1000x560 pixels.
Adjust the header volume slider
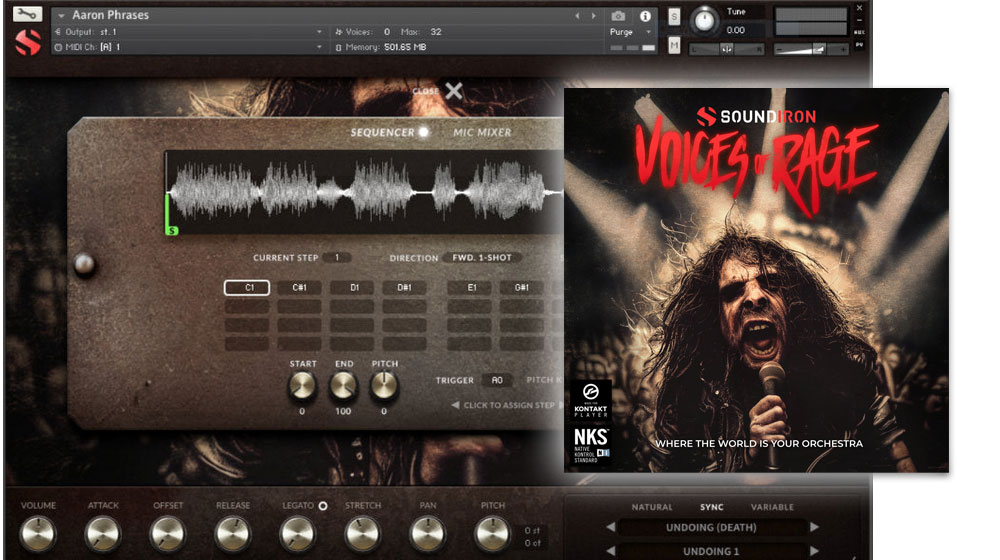(x=811, y=49)
